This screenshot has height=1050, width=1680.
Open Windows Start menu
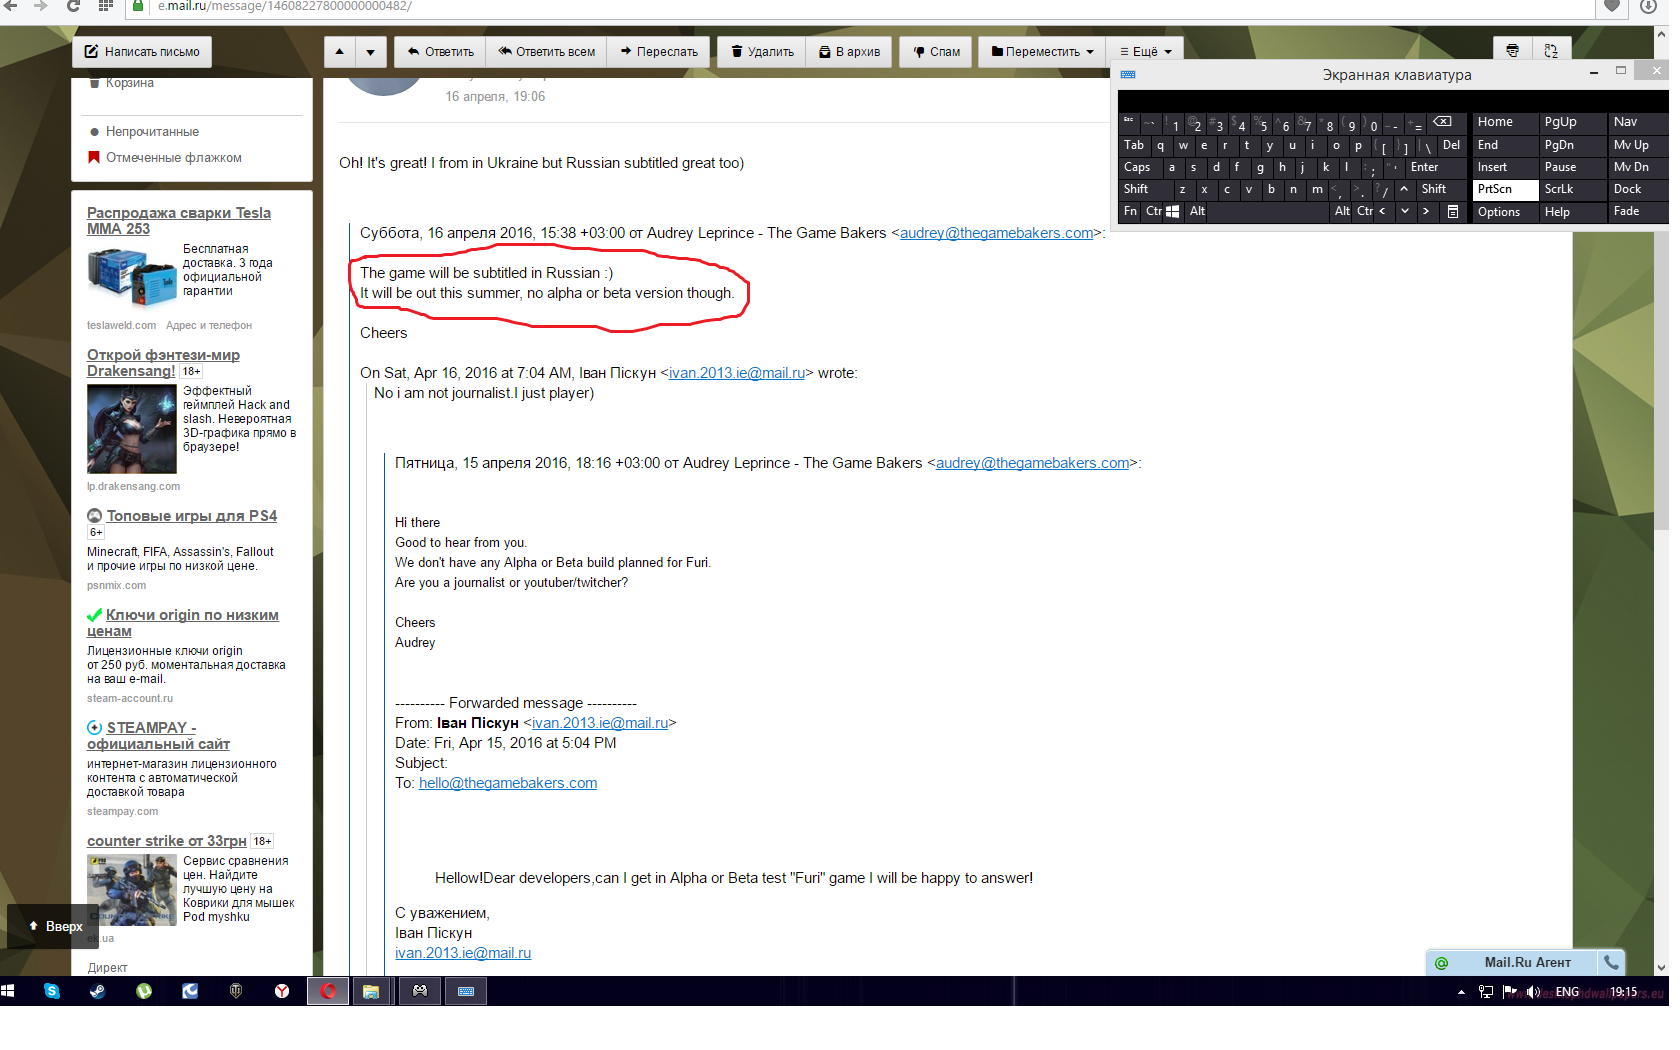pyautogui.click(x=8, y=991)
